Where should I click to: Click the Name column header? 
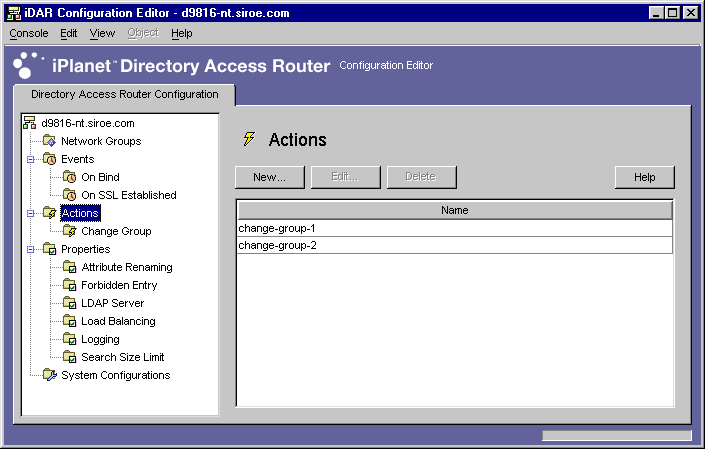pyautogui.click(x=455, y=210)
